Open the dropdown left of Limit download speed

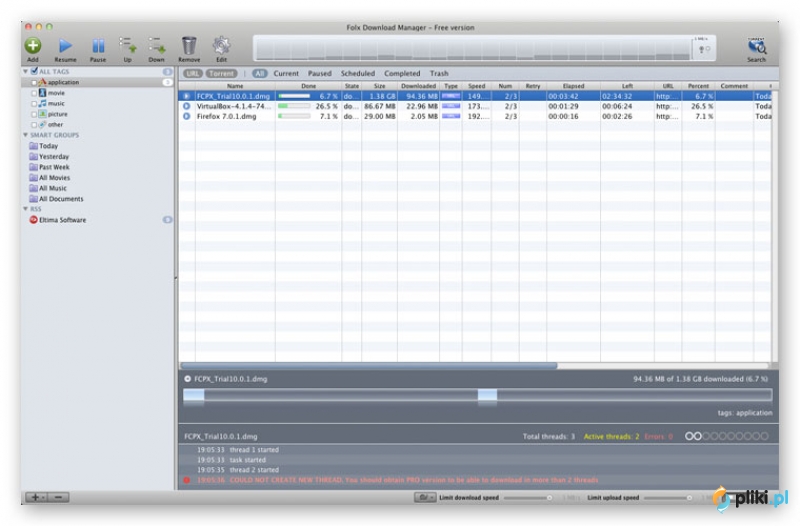coord(425,497)
